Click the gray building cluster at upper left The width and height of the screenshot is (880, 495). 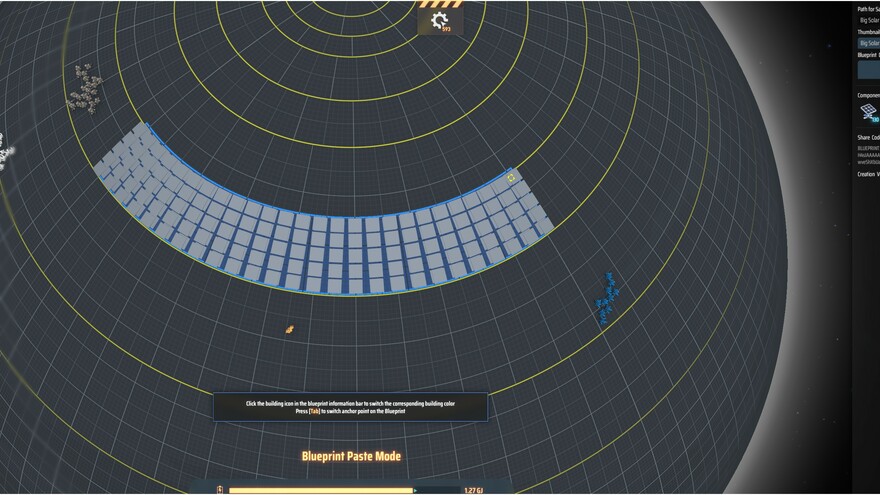click(85, 88)
